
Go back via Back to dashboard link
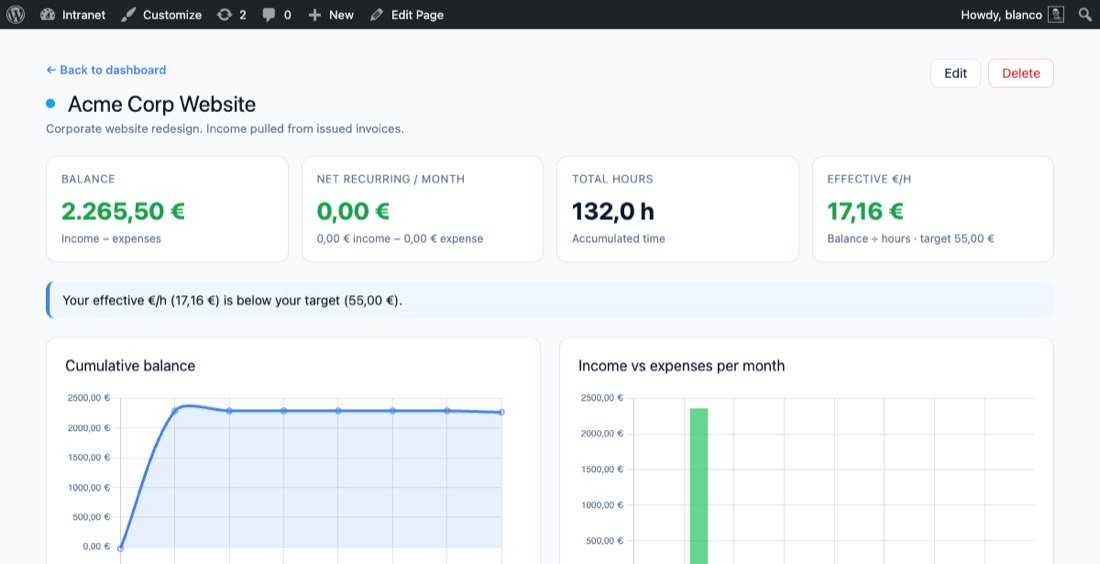pos(106,70)
